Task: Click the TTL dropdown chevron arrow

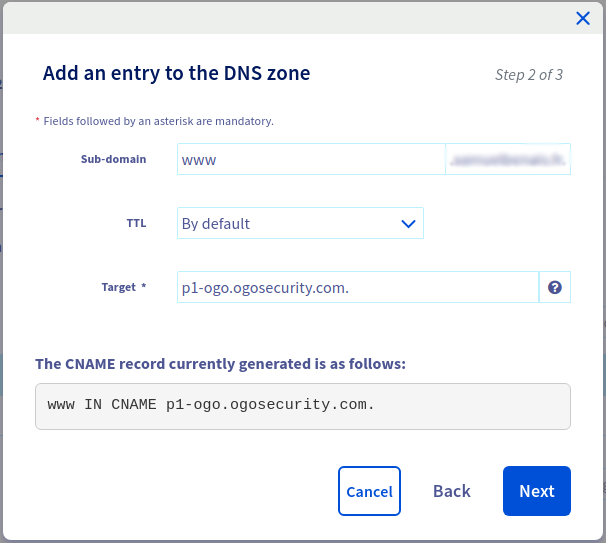Action: pos(408,224)
